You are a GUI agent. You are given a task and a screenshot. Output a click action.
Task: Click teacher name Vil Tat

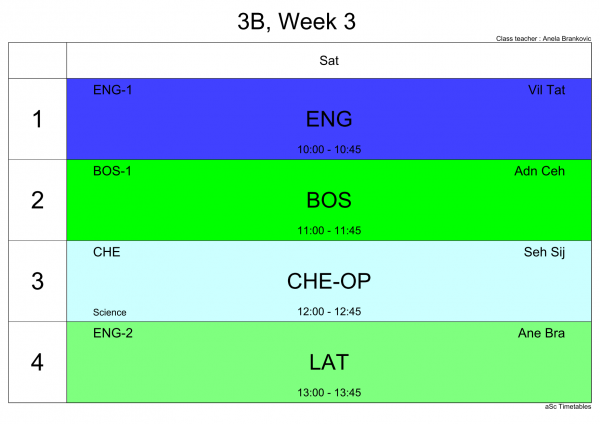[546, 90]
